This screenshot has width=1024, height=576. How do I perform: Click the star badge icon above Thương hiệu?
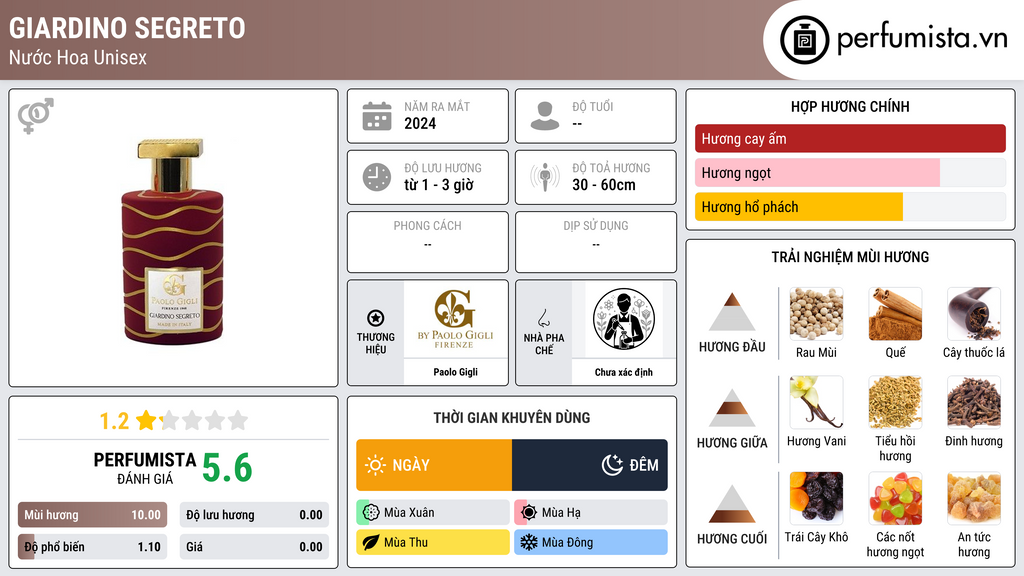pos(376,318)
